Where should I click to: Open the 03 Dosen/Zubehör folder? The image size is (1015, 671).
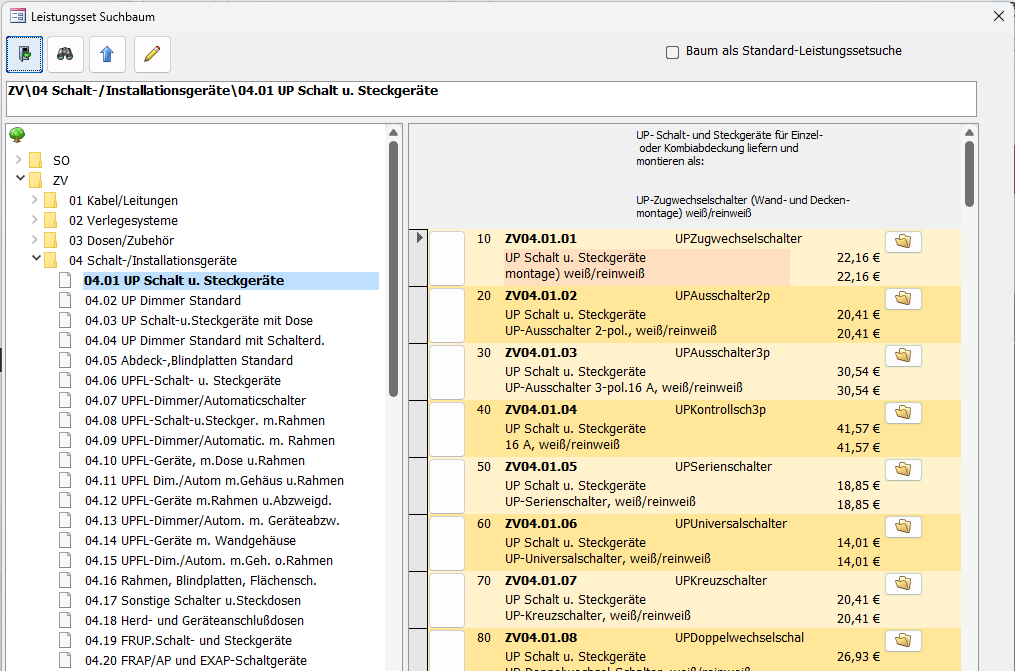[120, 241]
